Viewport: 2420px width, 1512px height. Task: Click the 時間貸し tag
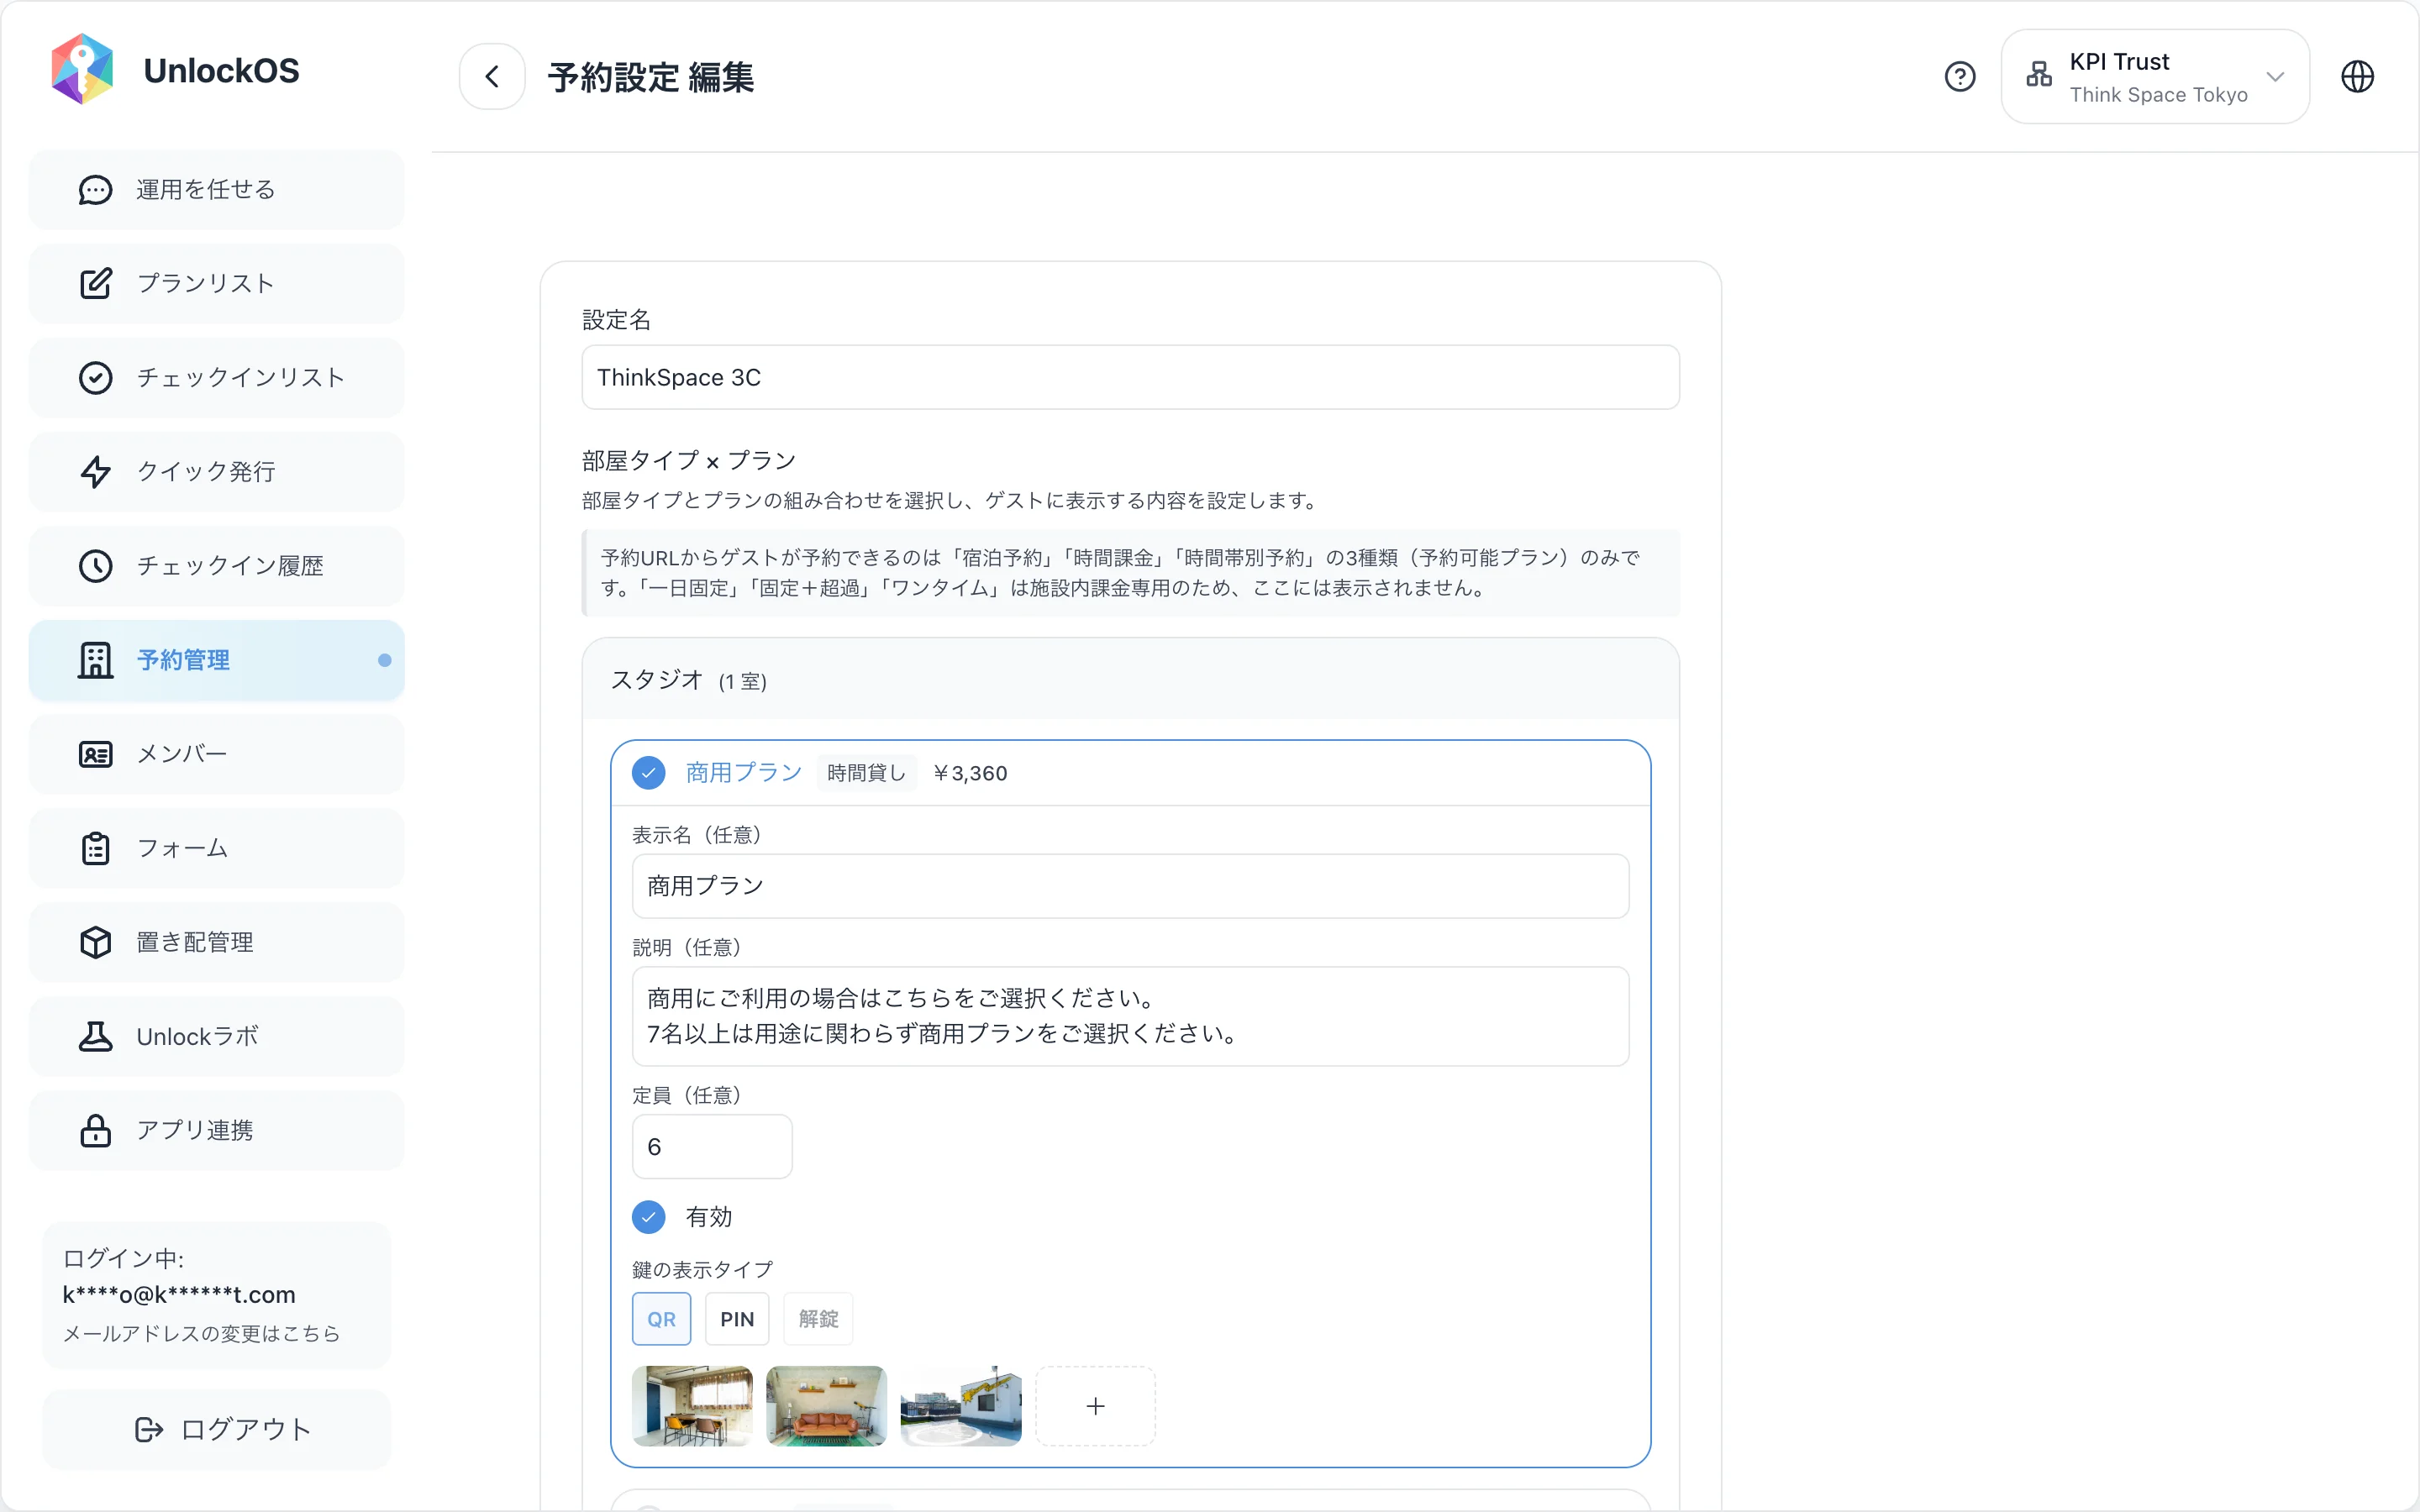pyautogui.click(x=866, y=773)
